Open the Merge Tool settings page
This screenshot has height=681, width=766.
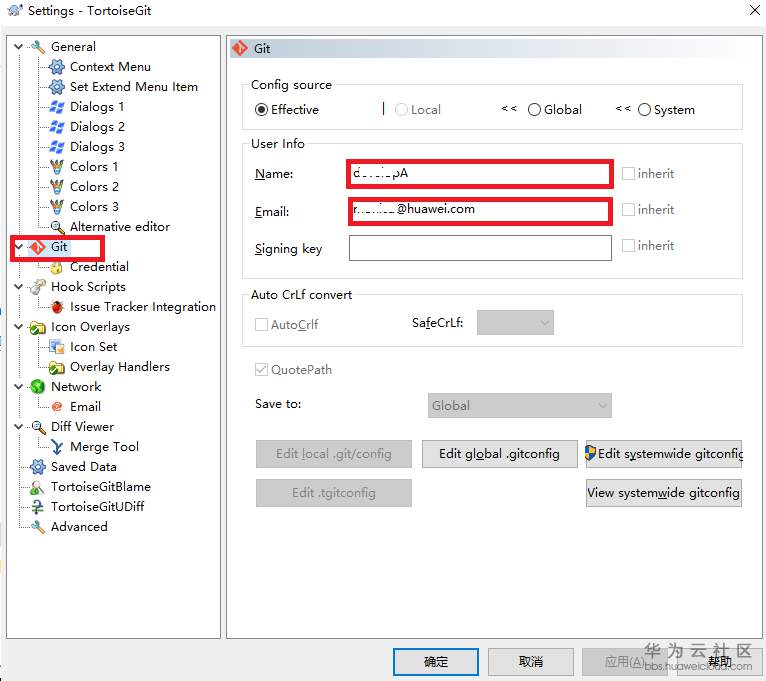coord(105,447)
